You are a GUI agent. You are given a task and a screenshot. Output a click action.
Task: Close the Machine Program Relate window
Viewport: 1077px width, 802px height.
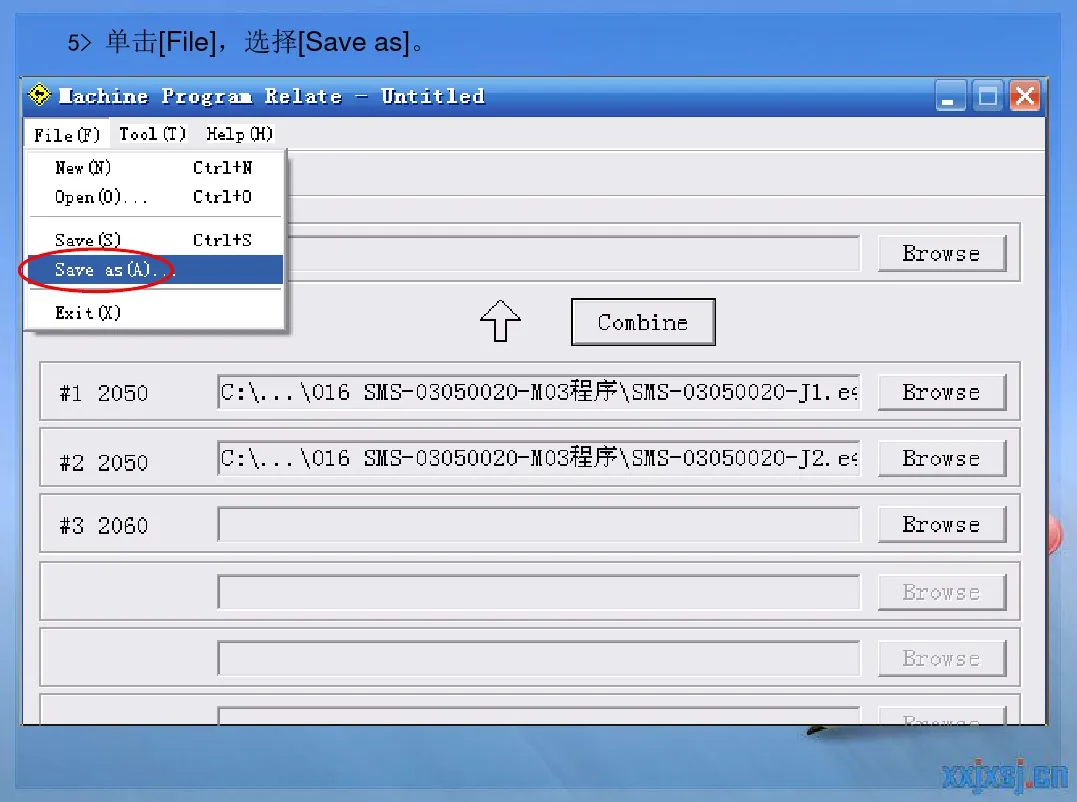pyautogui.click(x=1025, y=95)
